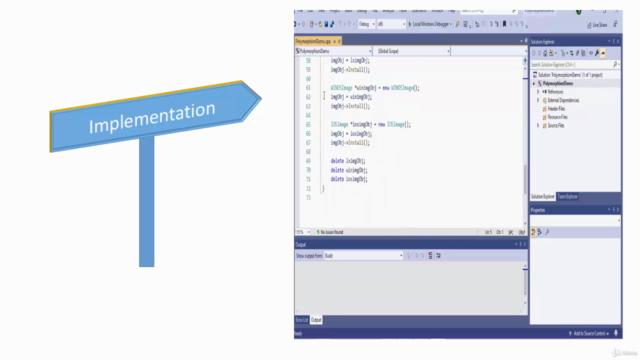Screen dimensions: 640x360
Task: Expand the References node
Action: point(538,92)
